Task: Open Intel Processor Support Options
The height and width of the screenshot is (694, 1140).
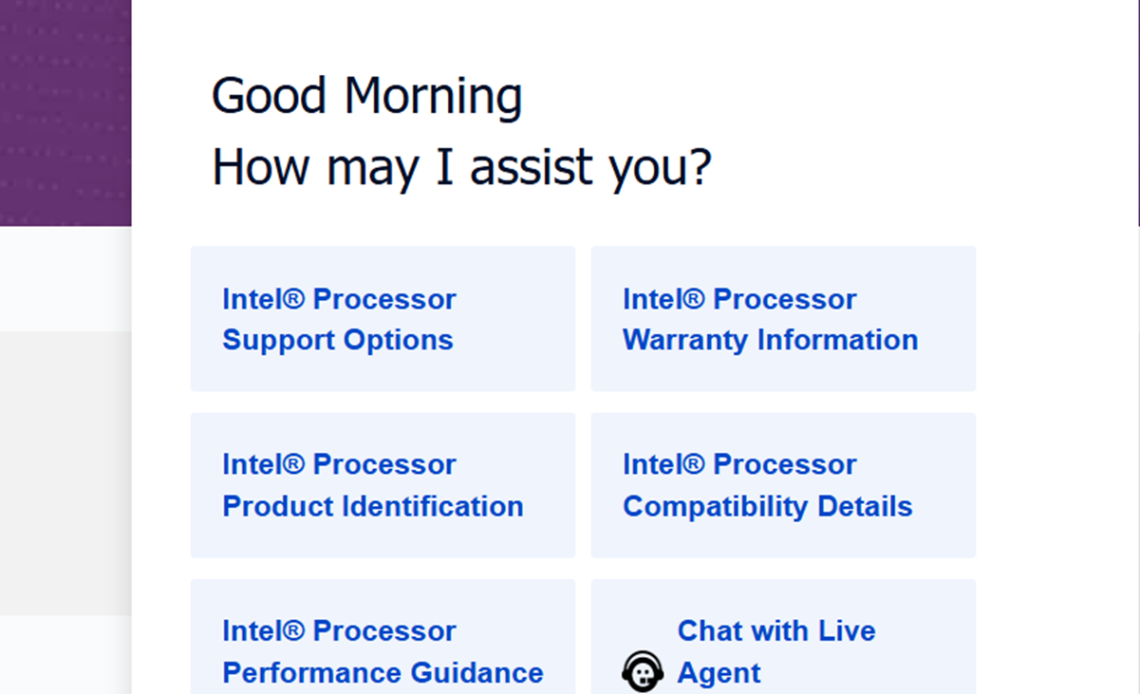Action: 382,319
